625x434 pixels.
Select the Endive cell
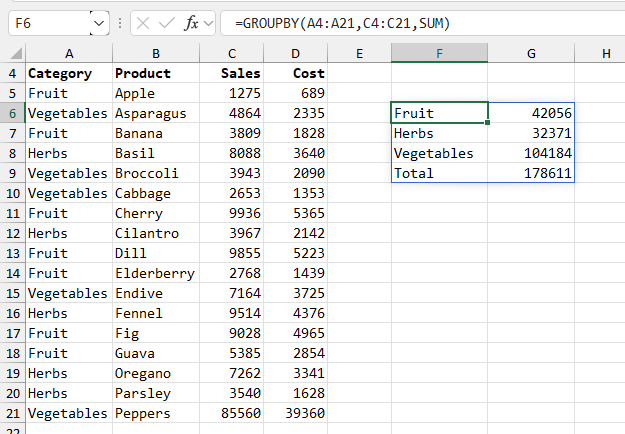156,293
